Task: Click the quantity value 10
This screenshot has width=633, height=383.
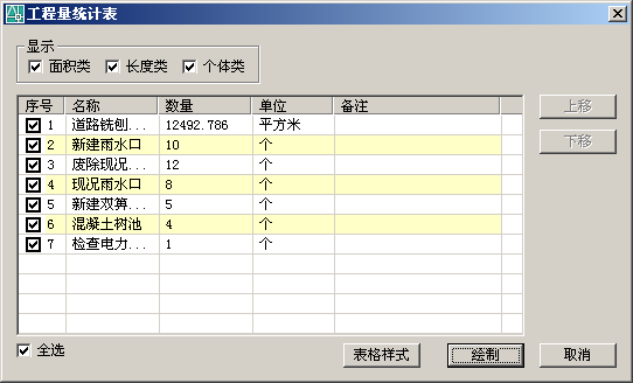Action: pos(172,145)
